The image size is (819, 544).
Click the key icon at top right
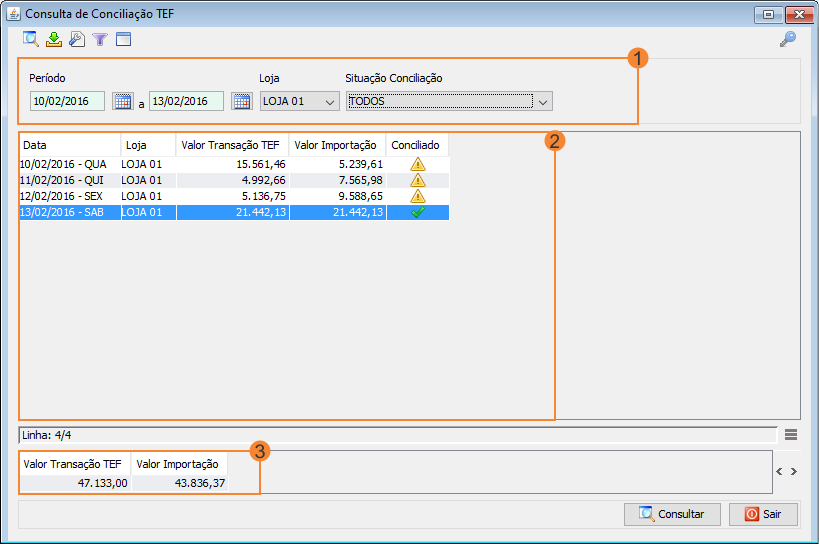[x=788, y=39]
